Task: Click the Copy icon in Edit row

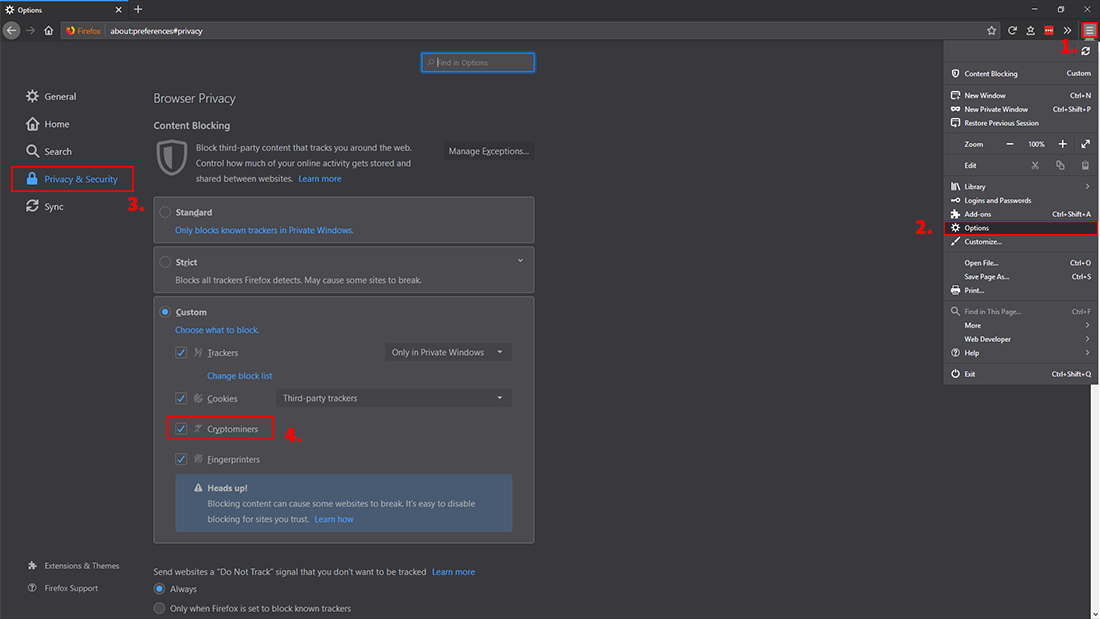Action: click(1060, 166)
